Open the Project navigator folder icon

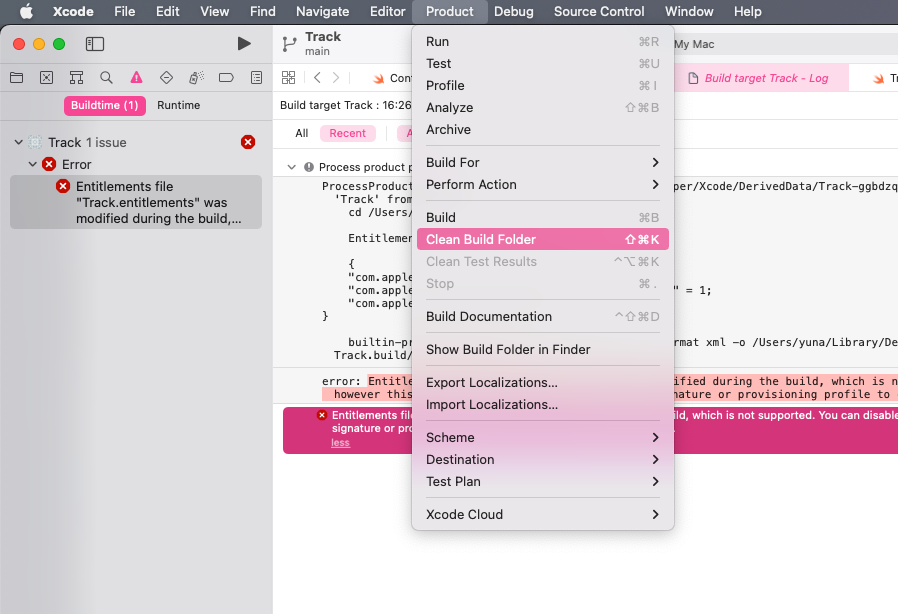point(17,78)
